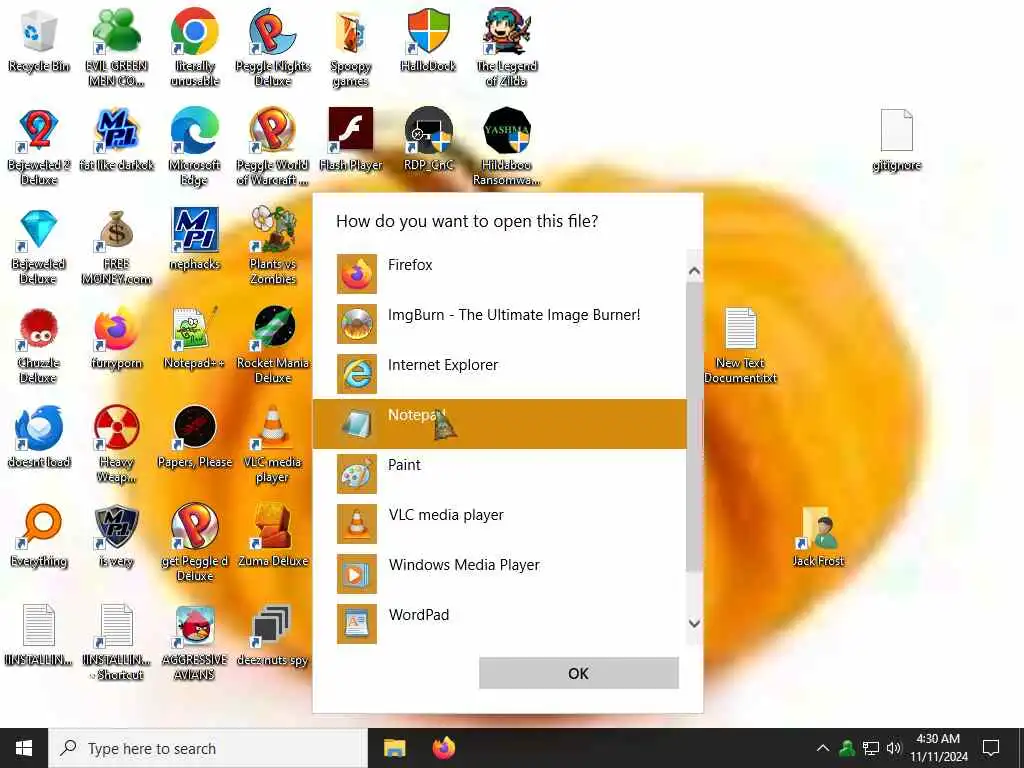Click the app list scroll-up arrow

(x=695, y=270)
